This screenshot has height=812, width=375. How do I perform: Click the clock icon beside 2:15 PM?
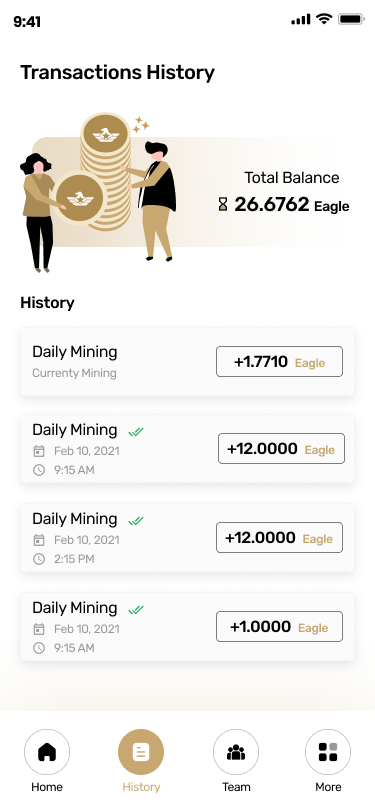point(39,559)
